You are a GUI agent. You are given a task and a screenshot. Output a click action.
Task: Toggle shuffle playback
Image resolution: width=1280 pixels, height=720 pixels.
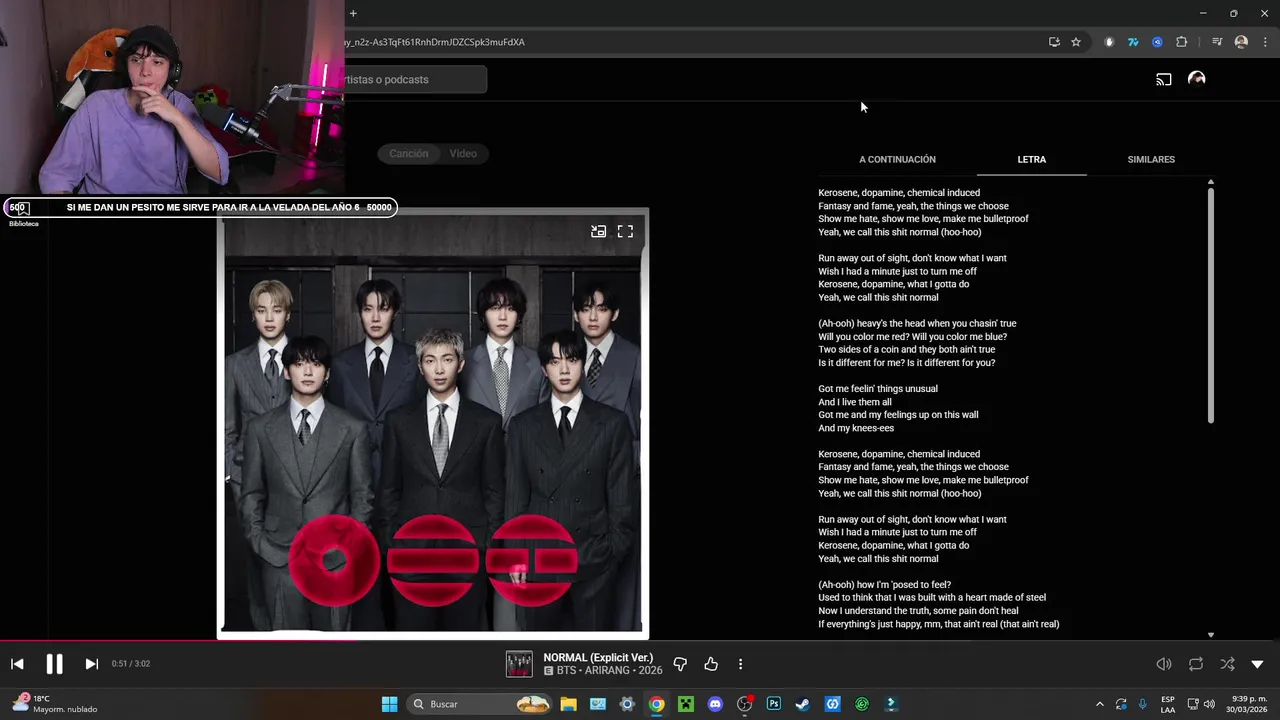pos(1227,664)
